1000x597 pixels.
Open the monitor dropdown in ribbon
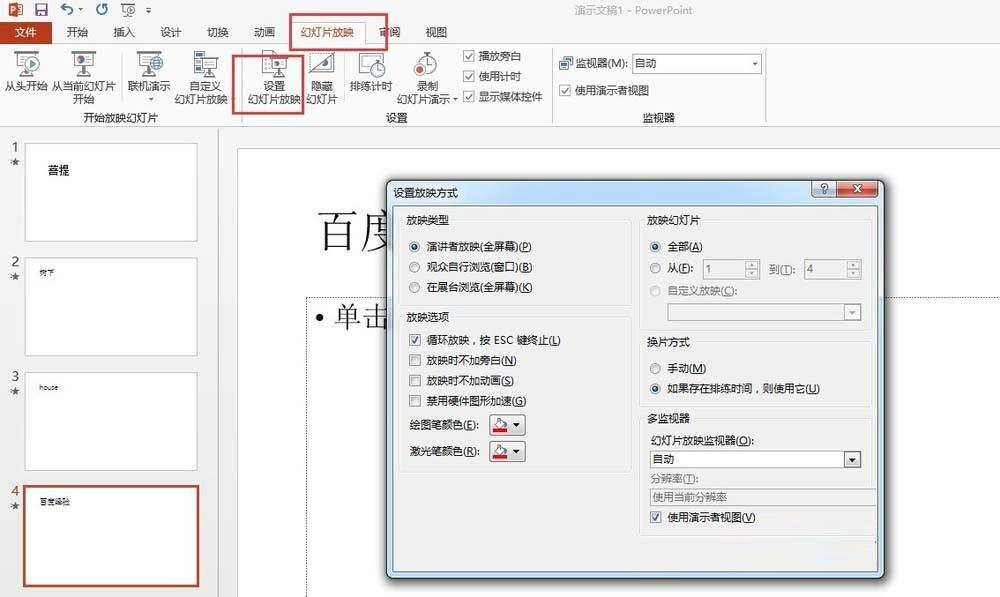click(756, 63)
